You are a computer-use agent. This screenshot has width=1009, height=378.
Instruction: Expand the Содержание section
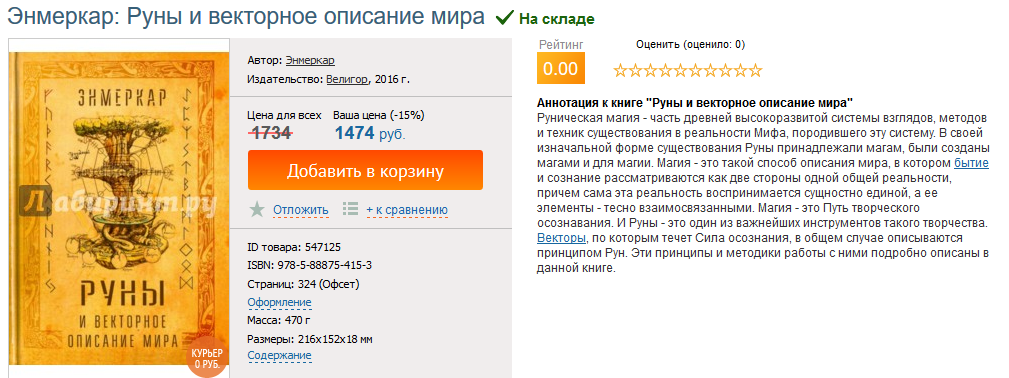pyautogui.click(x=279, y=355)
